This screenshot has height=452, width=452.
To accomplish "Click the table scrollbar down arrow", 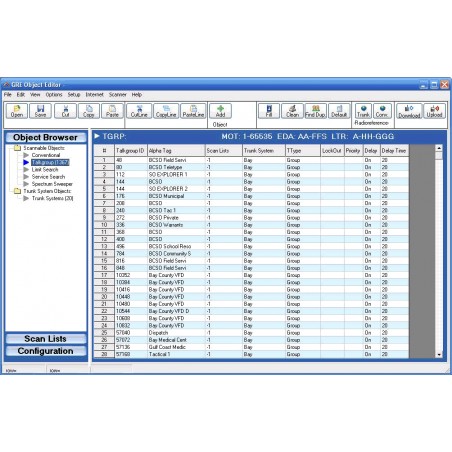I will pyautogui.click(x=439, y=355).
